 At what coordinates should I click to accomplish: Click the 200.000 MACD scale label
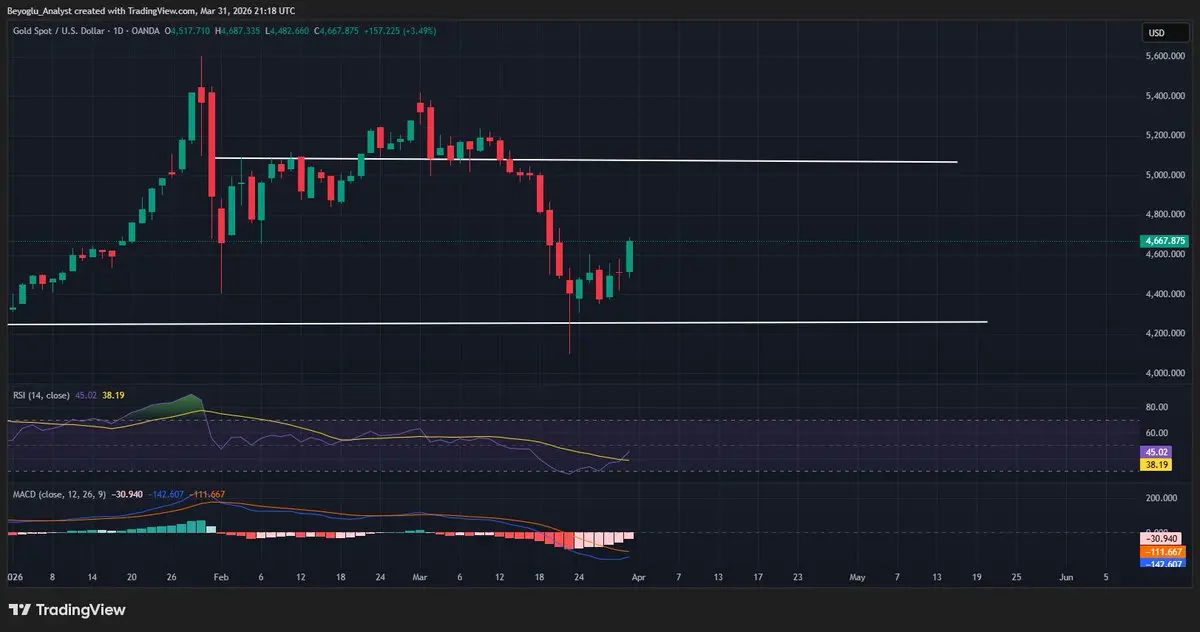tap(1163, 497)
